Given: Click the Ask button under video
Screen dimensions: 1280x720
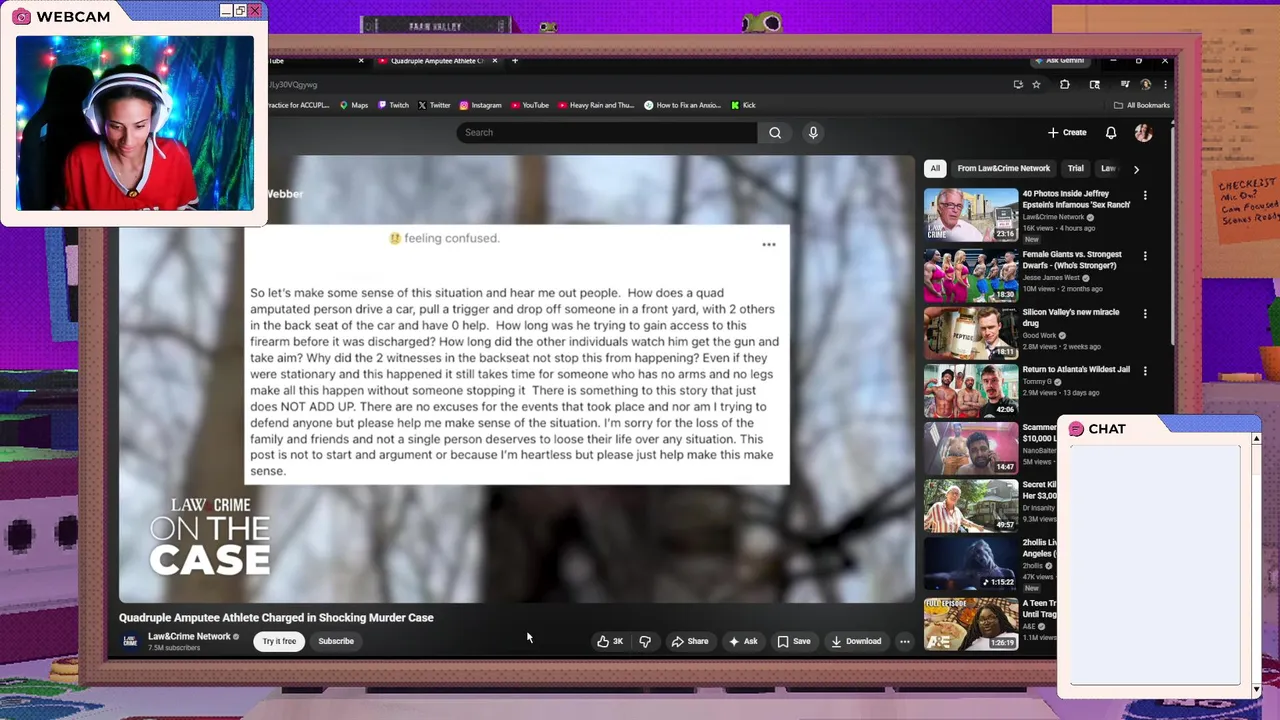Looking at the screenshot, I should click(743, 641).
